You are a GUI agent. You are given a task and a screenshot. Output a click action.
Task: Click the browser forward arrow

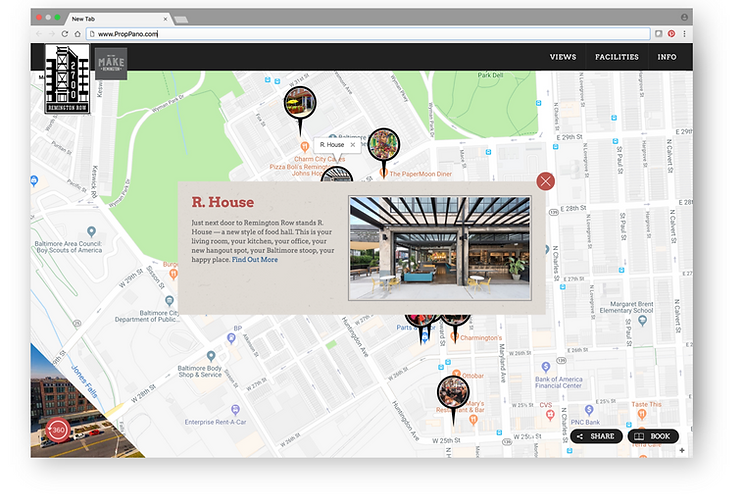[52, 34]
